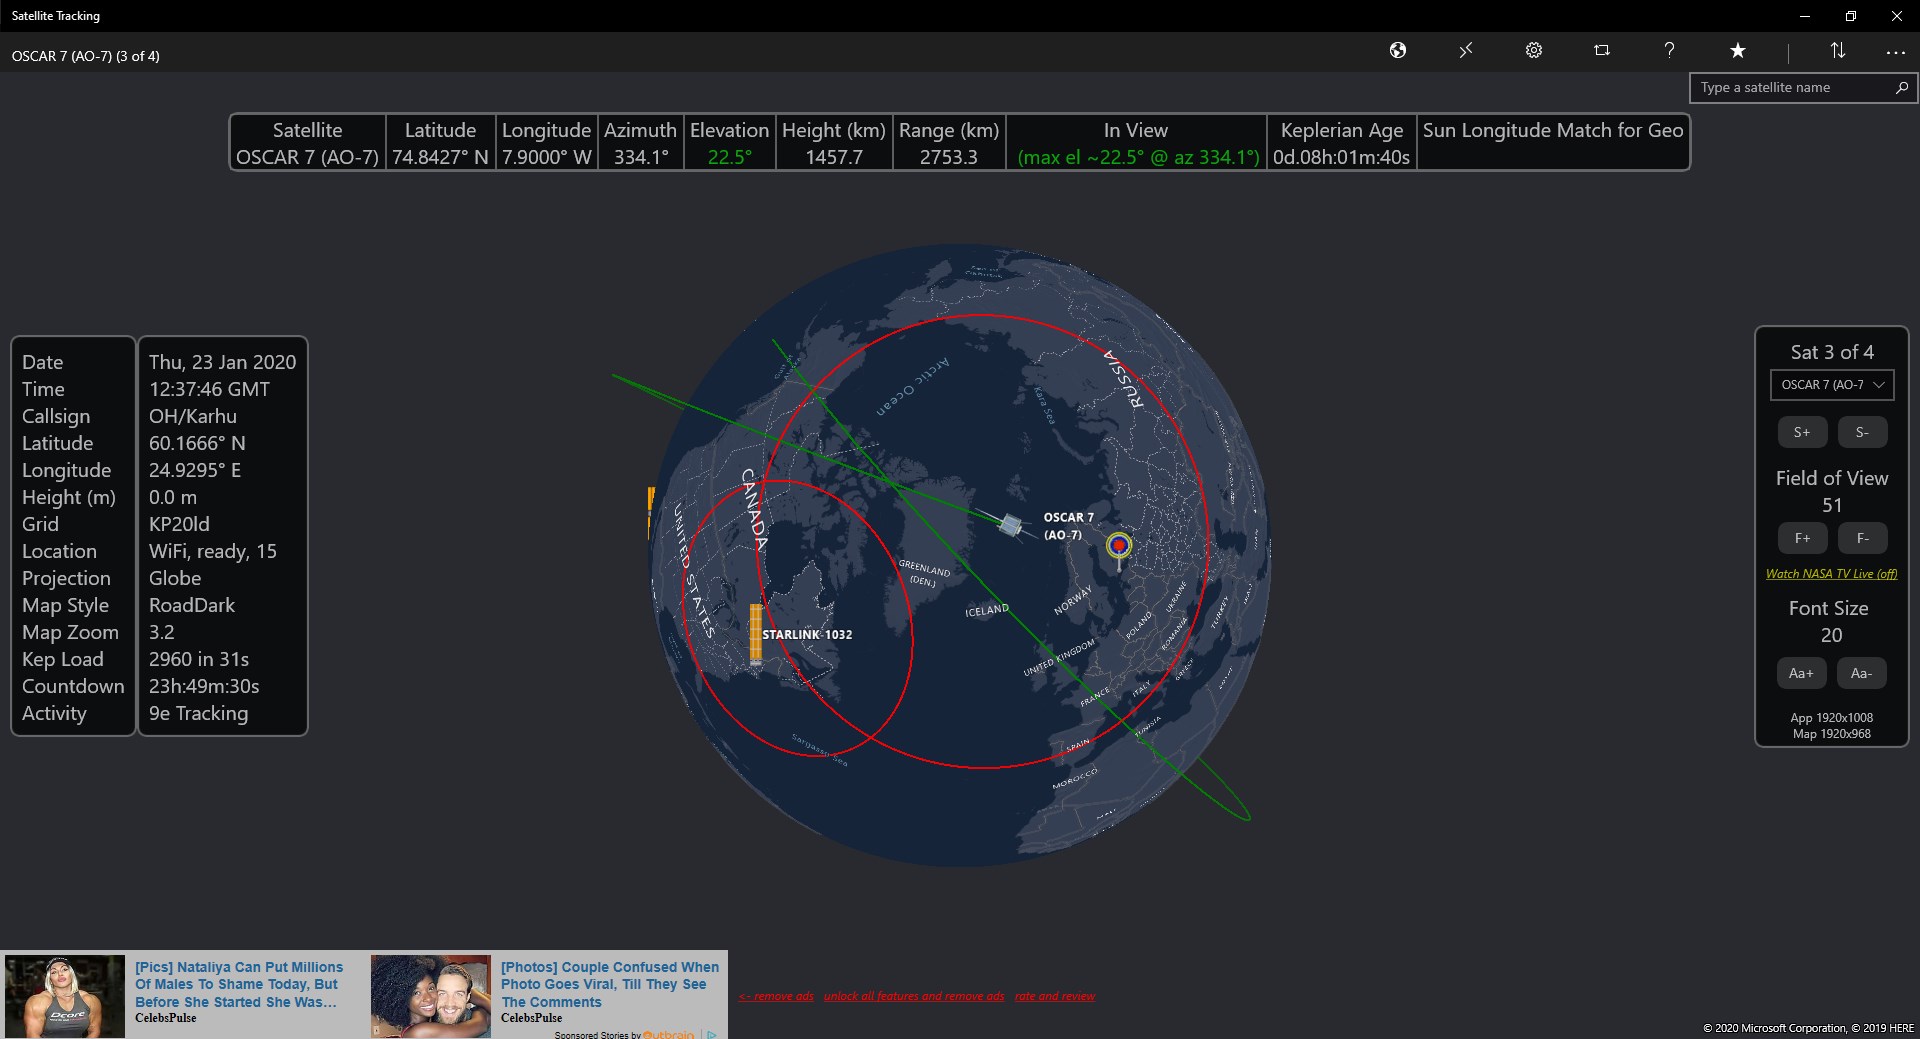Click S+ to switch to next satellite

[1802, 432]
